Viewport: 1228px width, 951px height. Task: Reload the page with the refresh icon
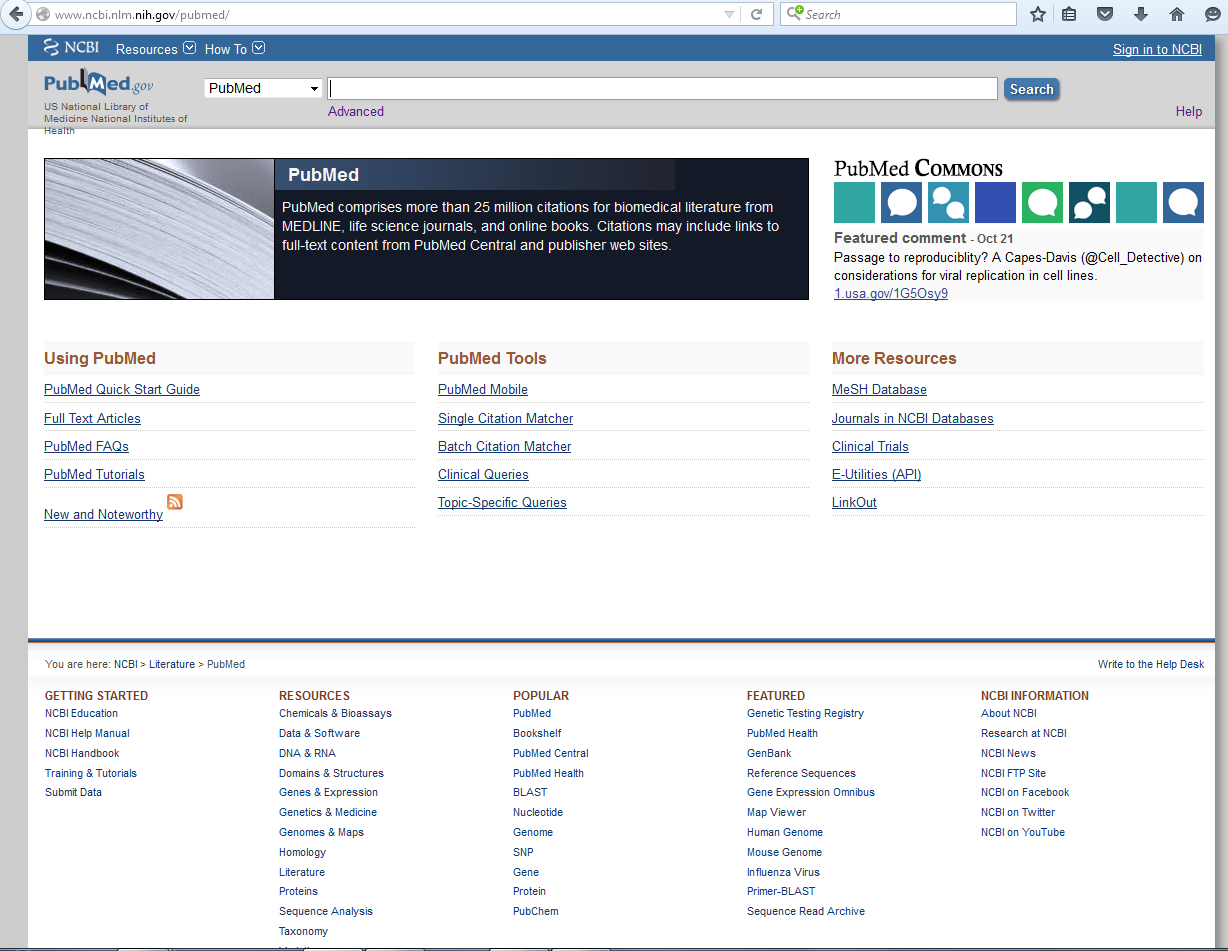(757, 14)
